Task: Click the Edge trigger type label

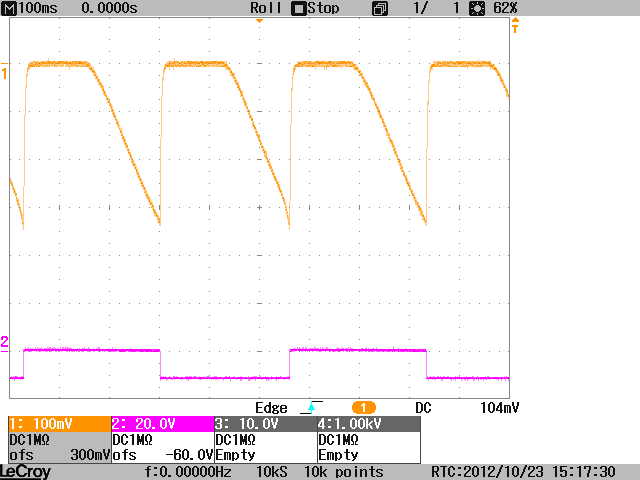Action: click(271, 408)
